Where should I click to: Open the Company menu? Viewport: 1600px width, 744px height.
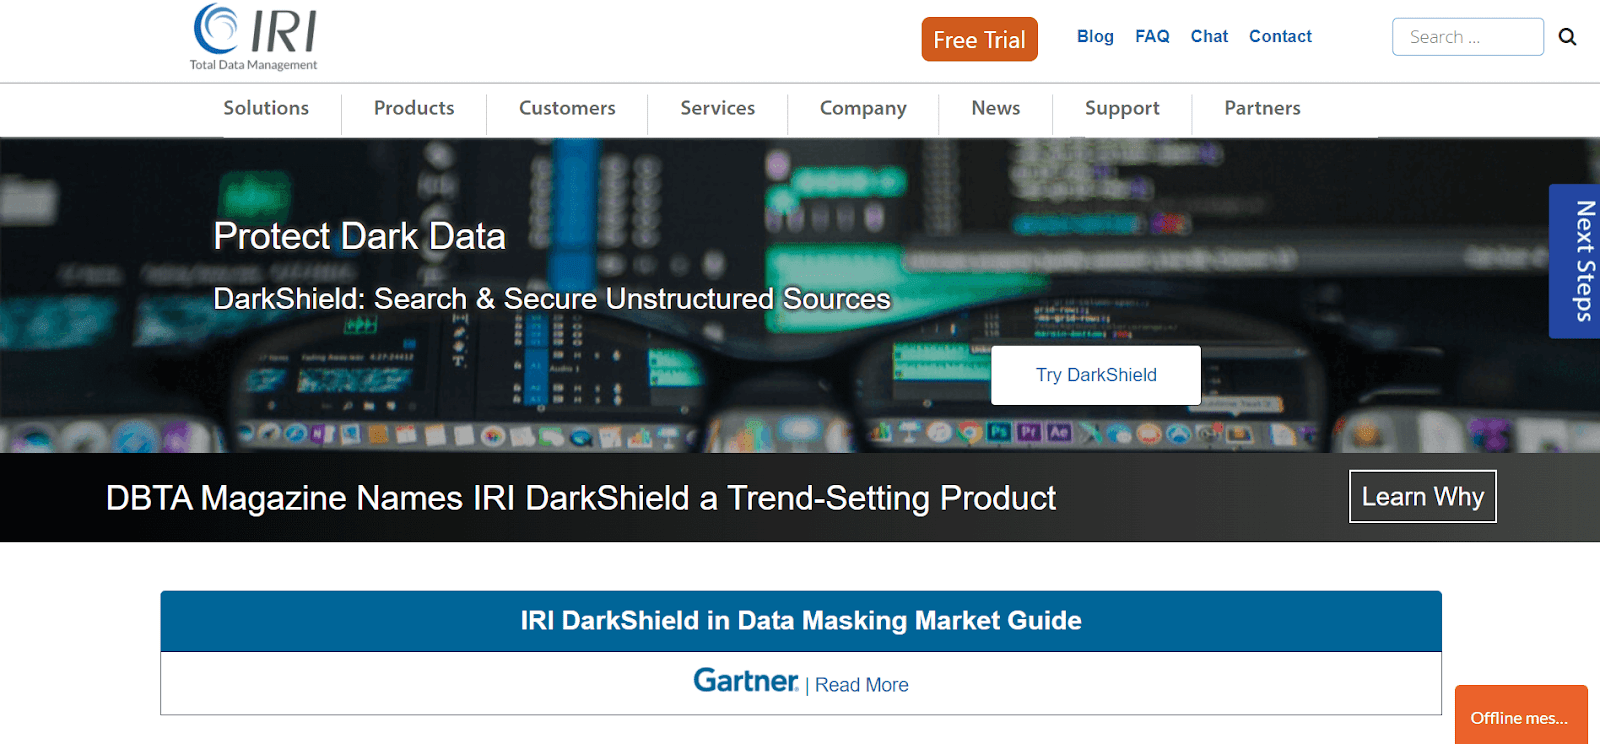[863, 108]
